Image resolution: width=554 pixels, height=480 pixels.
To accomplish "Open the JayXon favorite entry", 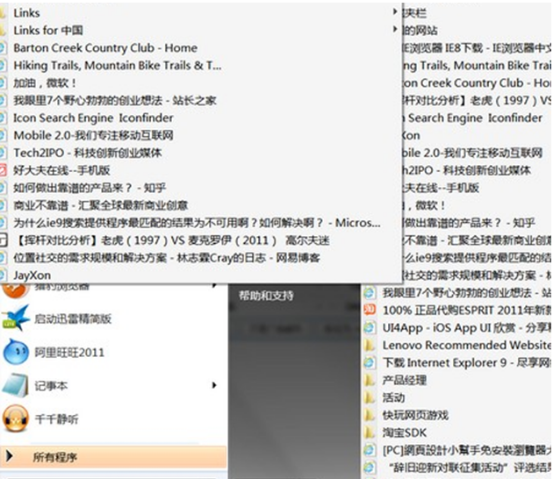I will (32, 275).
